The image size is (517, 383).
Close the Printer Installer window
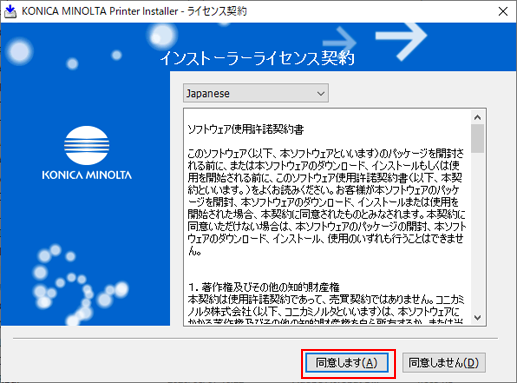(x=503, y=11)
